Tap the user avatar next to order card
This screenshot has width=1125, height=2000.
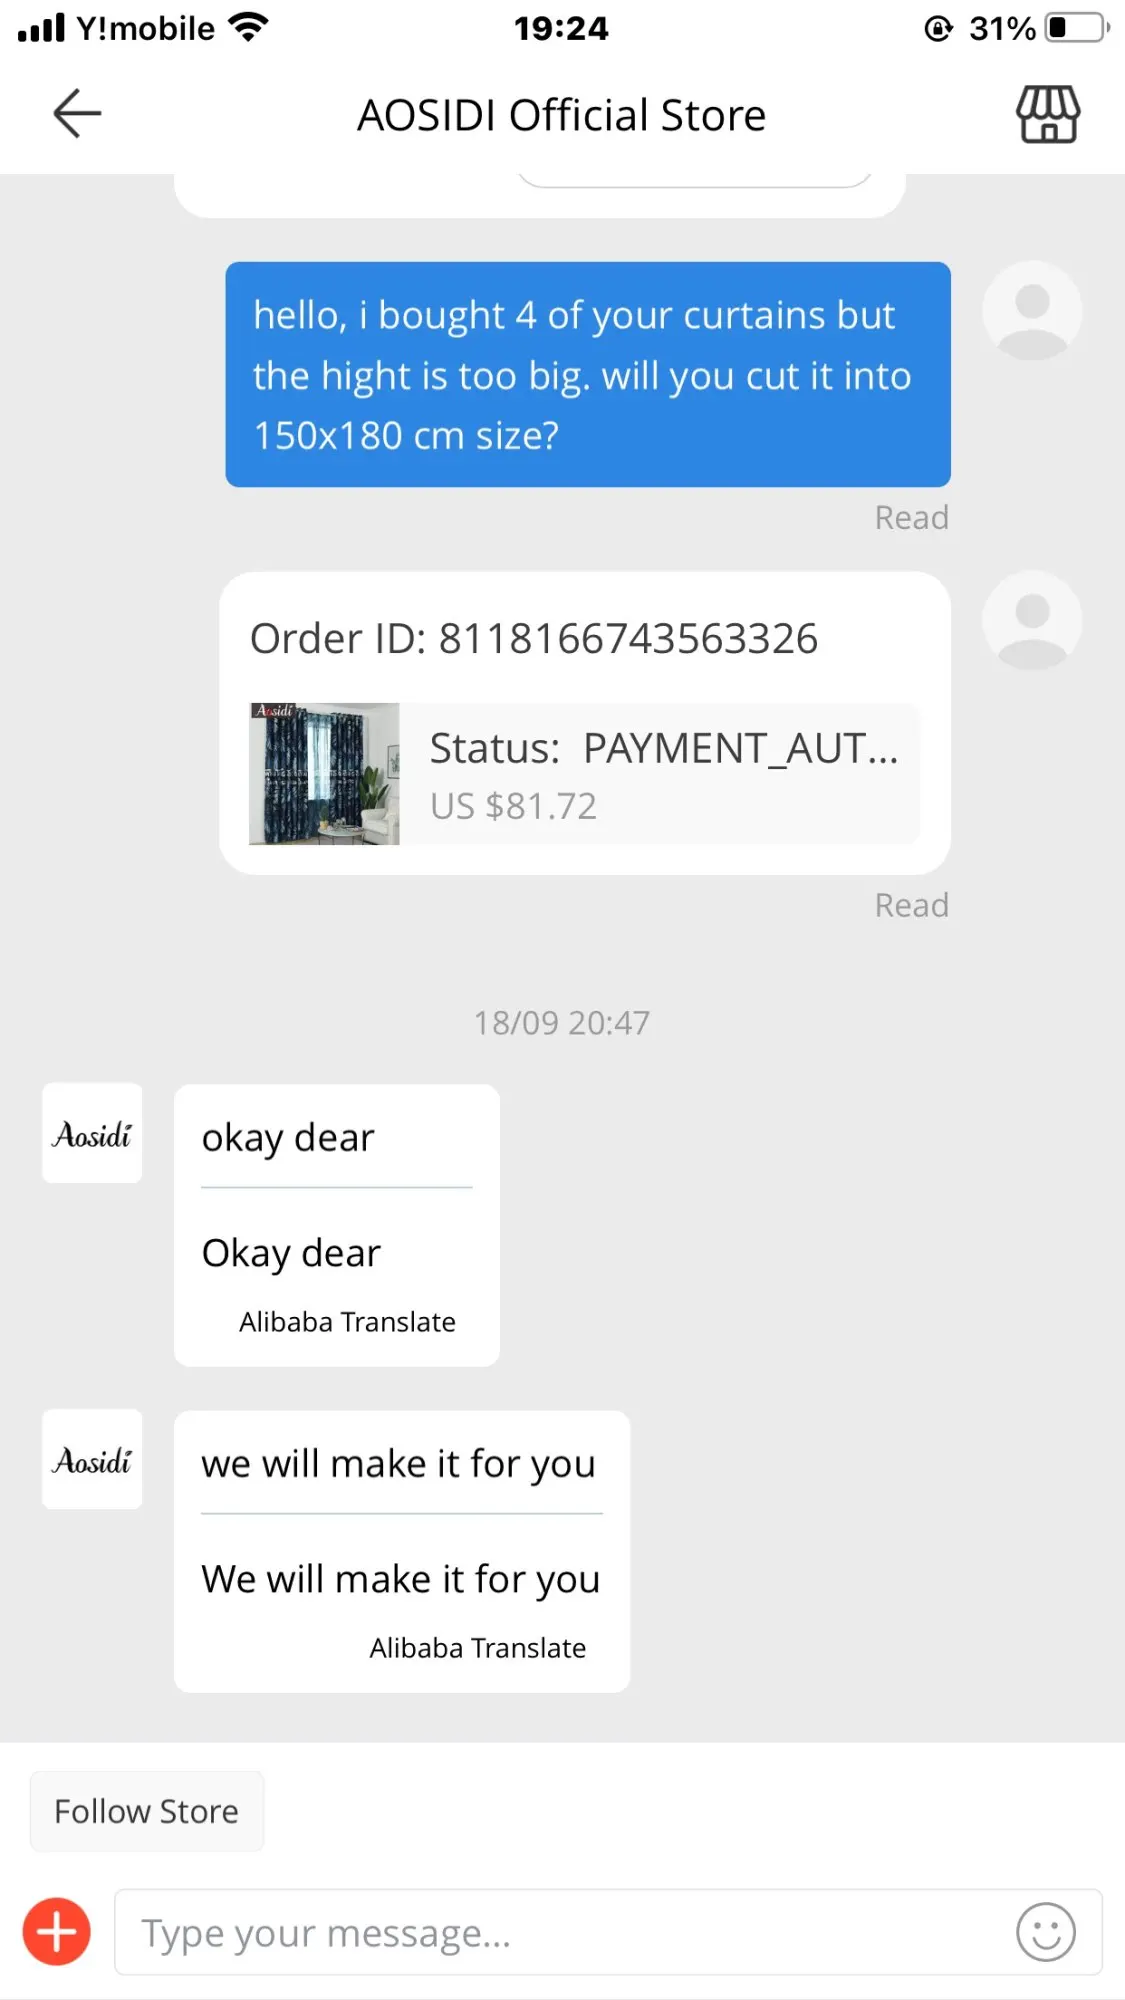(1032, 620)
